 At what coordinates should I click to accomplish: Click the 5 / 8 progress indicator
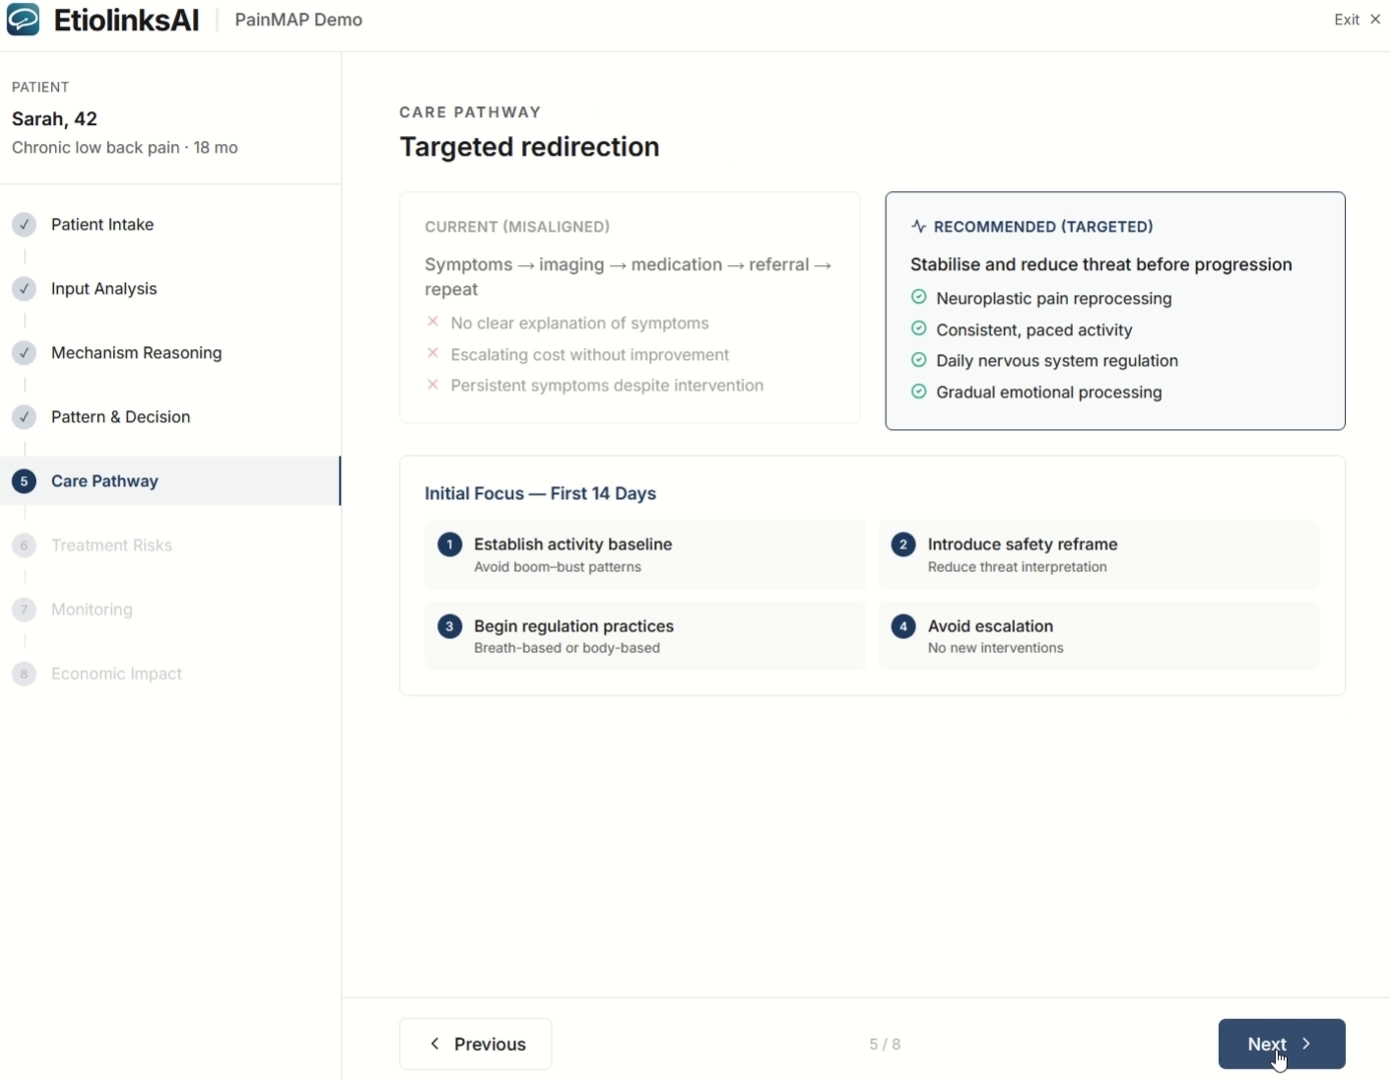884,1044
